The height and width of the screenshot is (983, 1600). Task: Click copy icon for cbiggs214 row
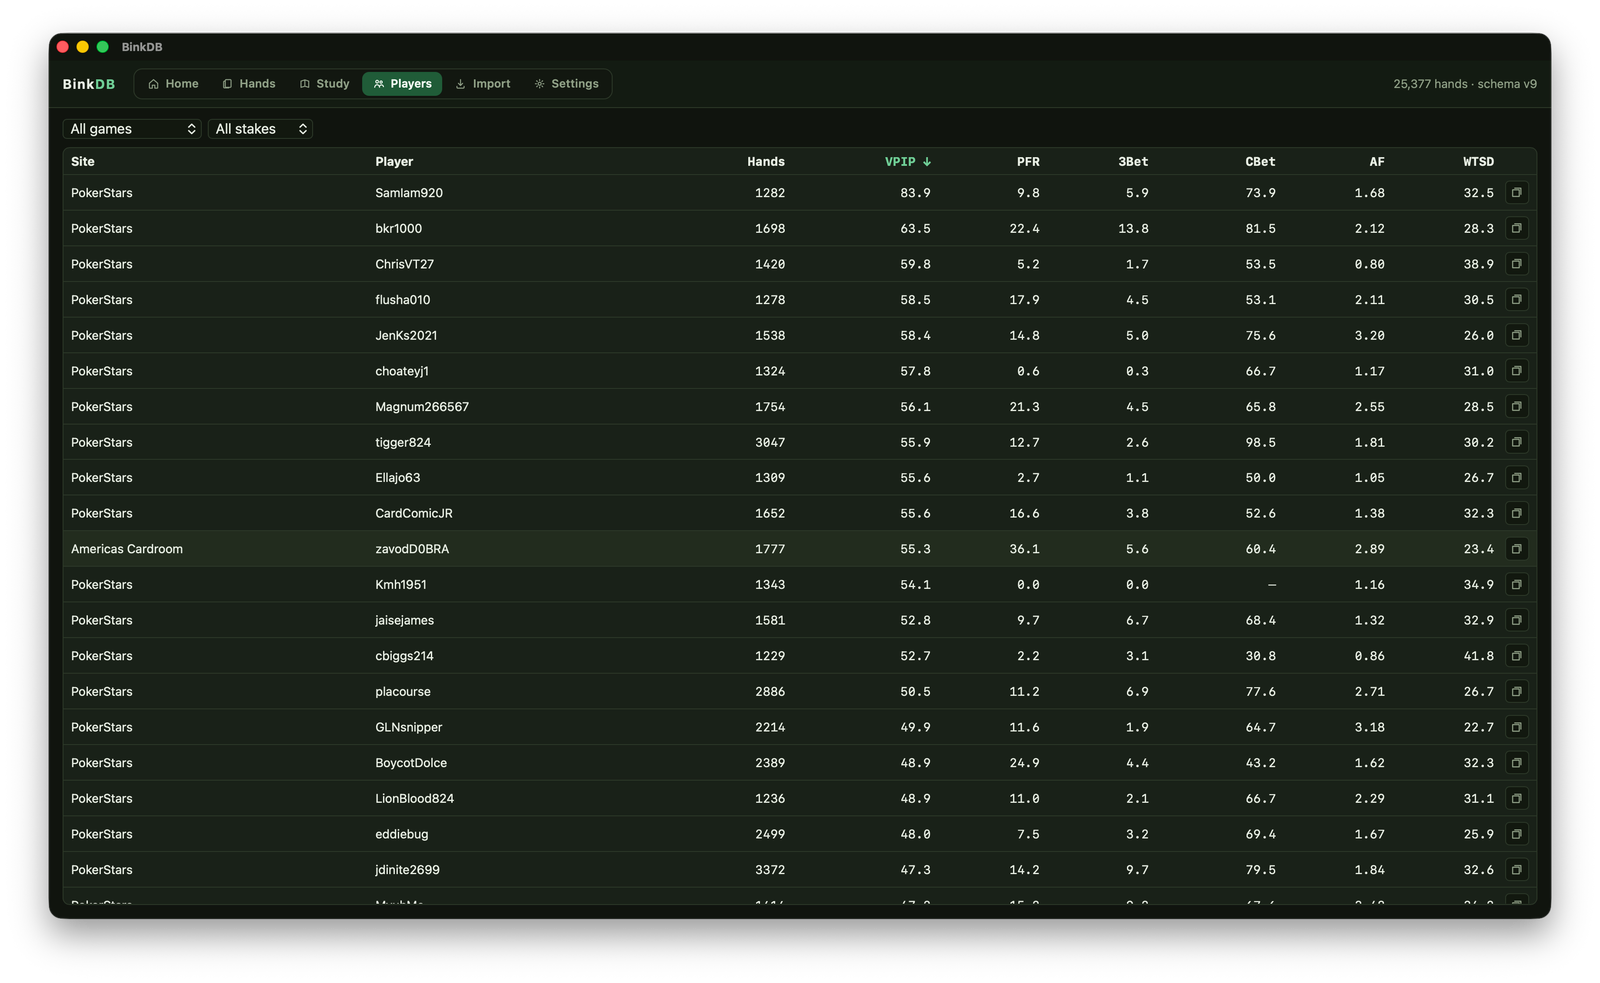tap(1516, 656)
